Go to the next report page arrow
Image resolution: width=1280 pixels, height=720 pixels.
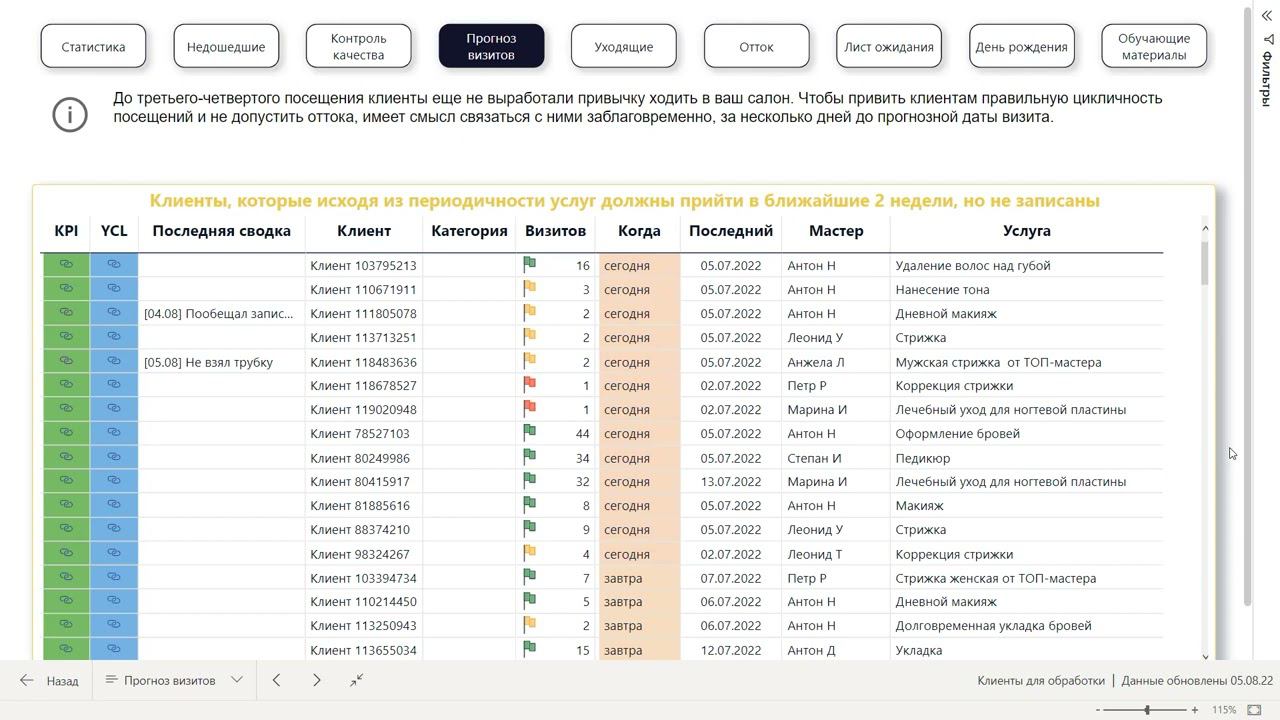point(316,680)
